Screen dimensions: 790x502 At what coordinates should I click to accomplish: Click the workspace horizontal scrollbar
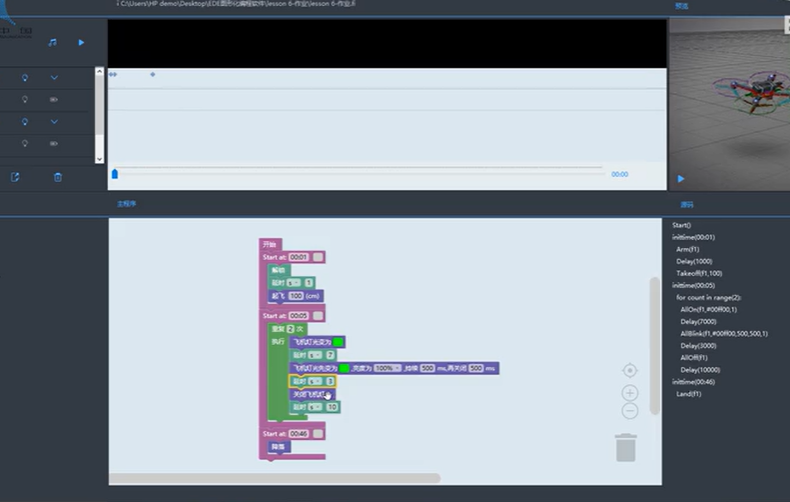pyautogui.click(x=275, y=478)
